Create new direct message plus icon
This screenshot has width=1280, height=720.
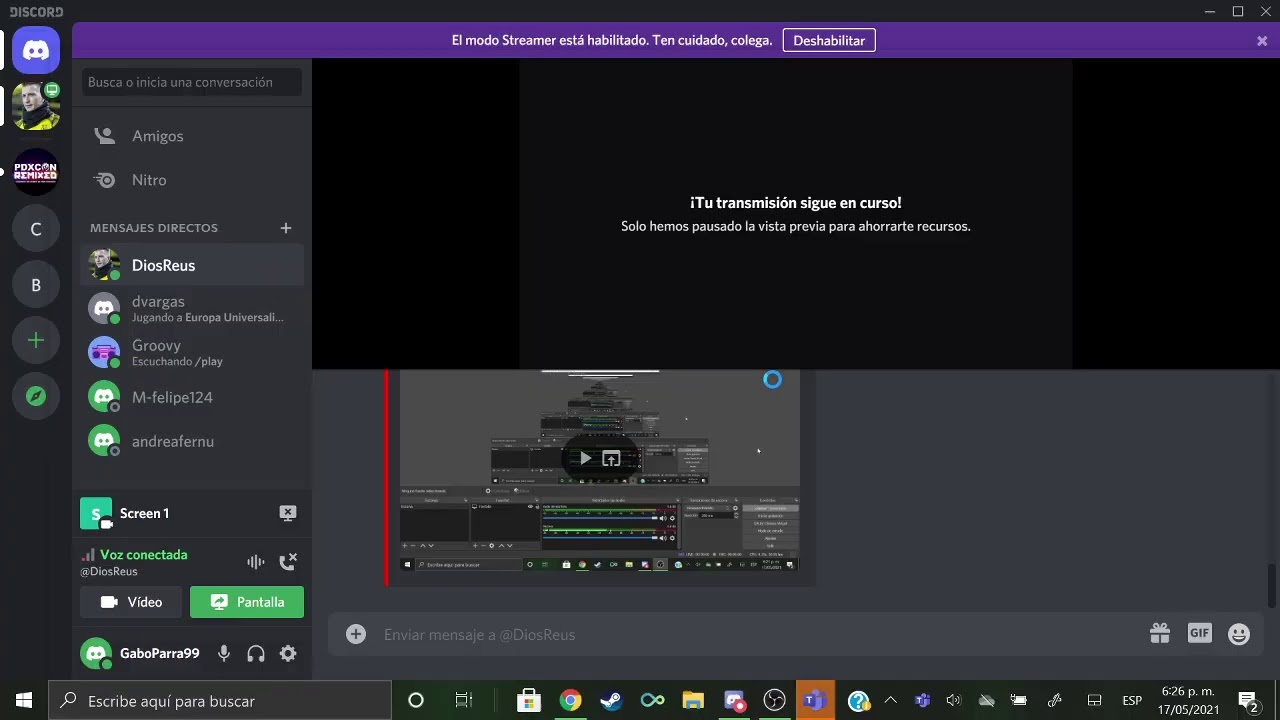(x=286, y=228)
